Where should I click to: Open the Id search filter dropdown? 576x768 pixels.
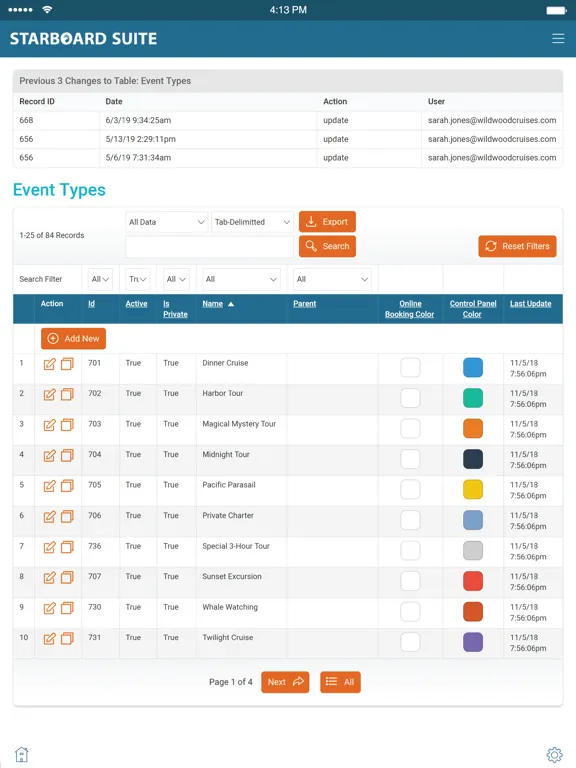tap(100, 279)
